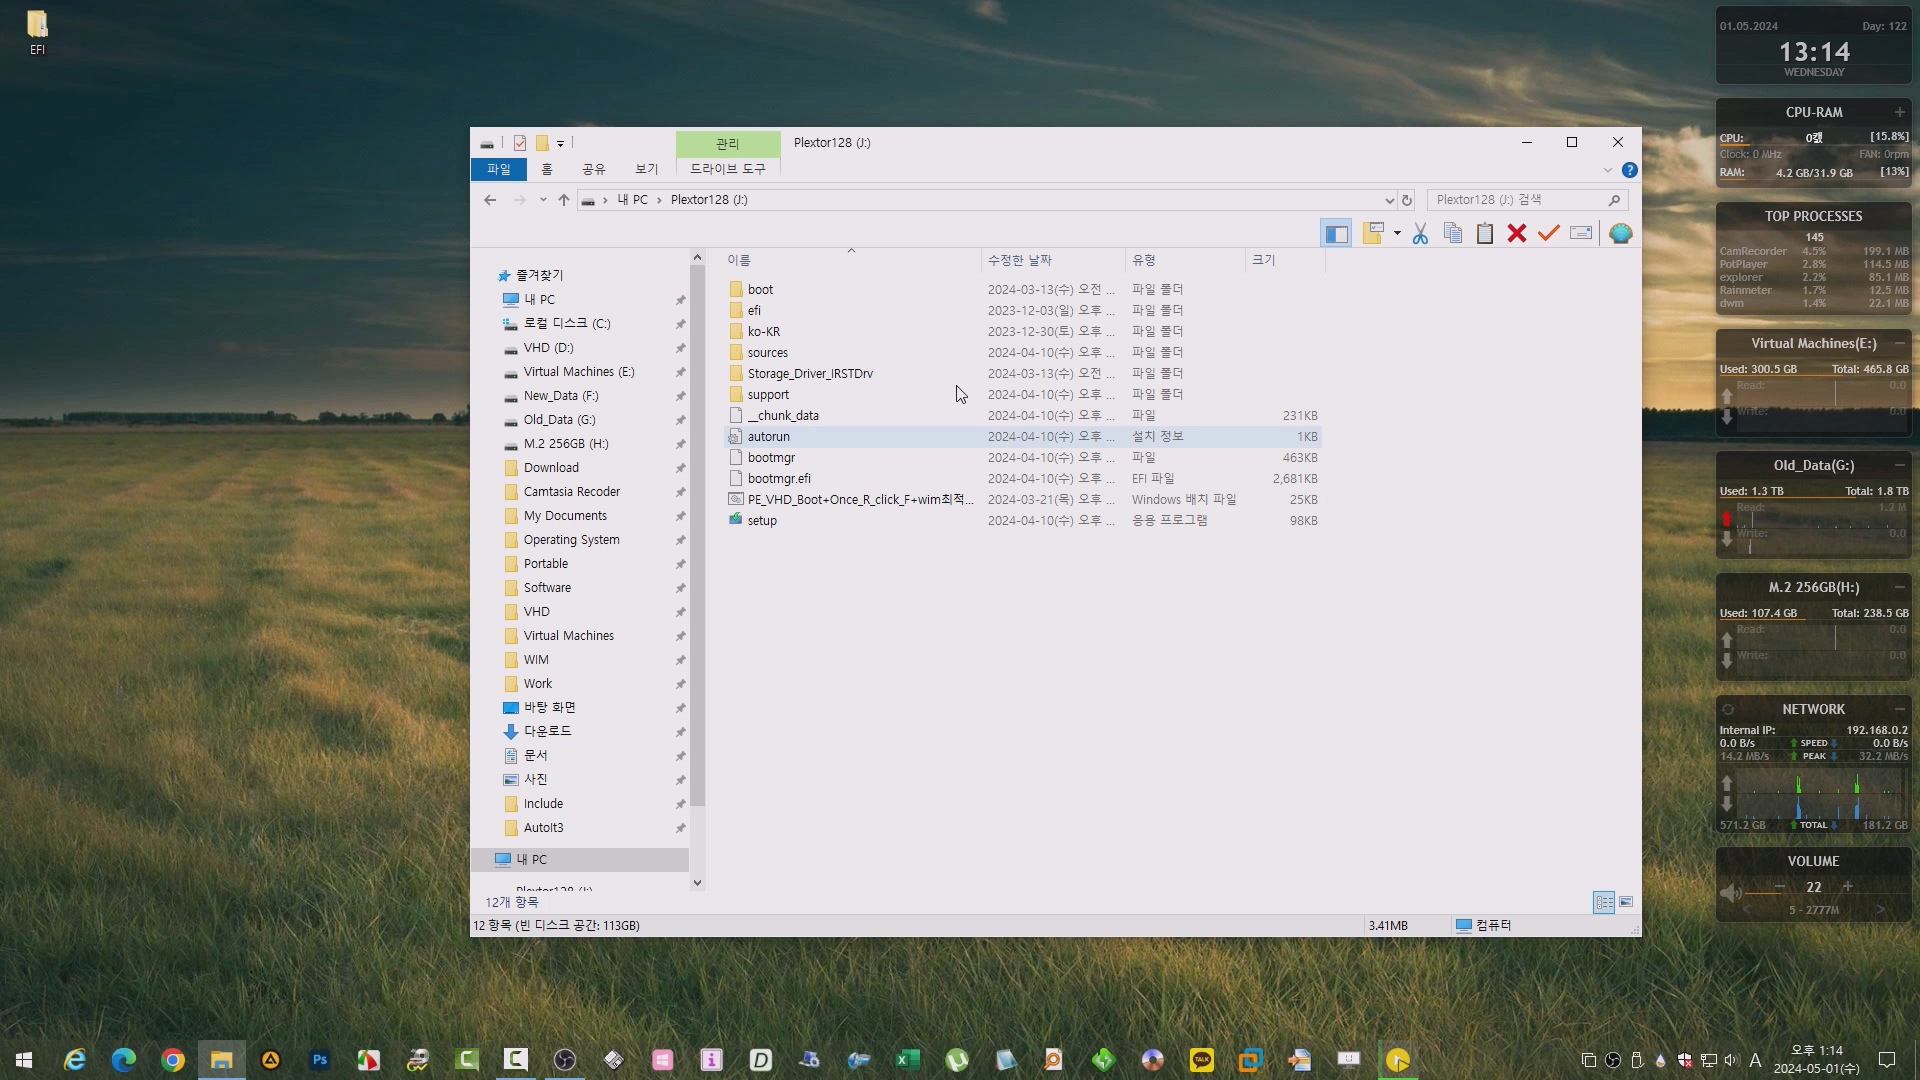
Task: Click the 관리 contextual tab header
Action: pos(728,144)
